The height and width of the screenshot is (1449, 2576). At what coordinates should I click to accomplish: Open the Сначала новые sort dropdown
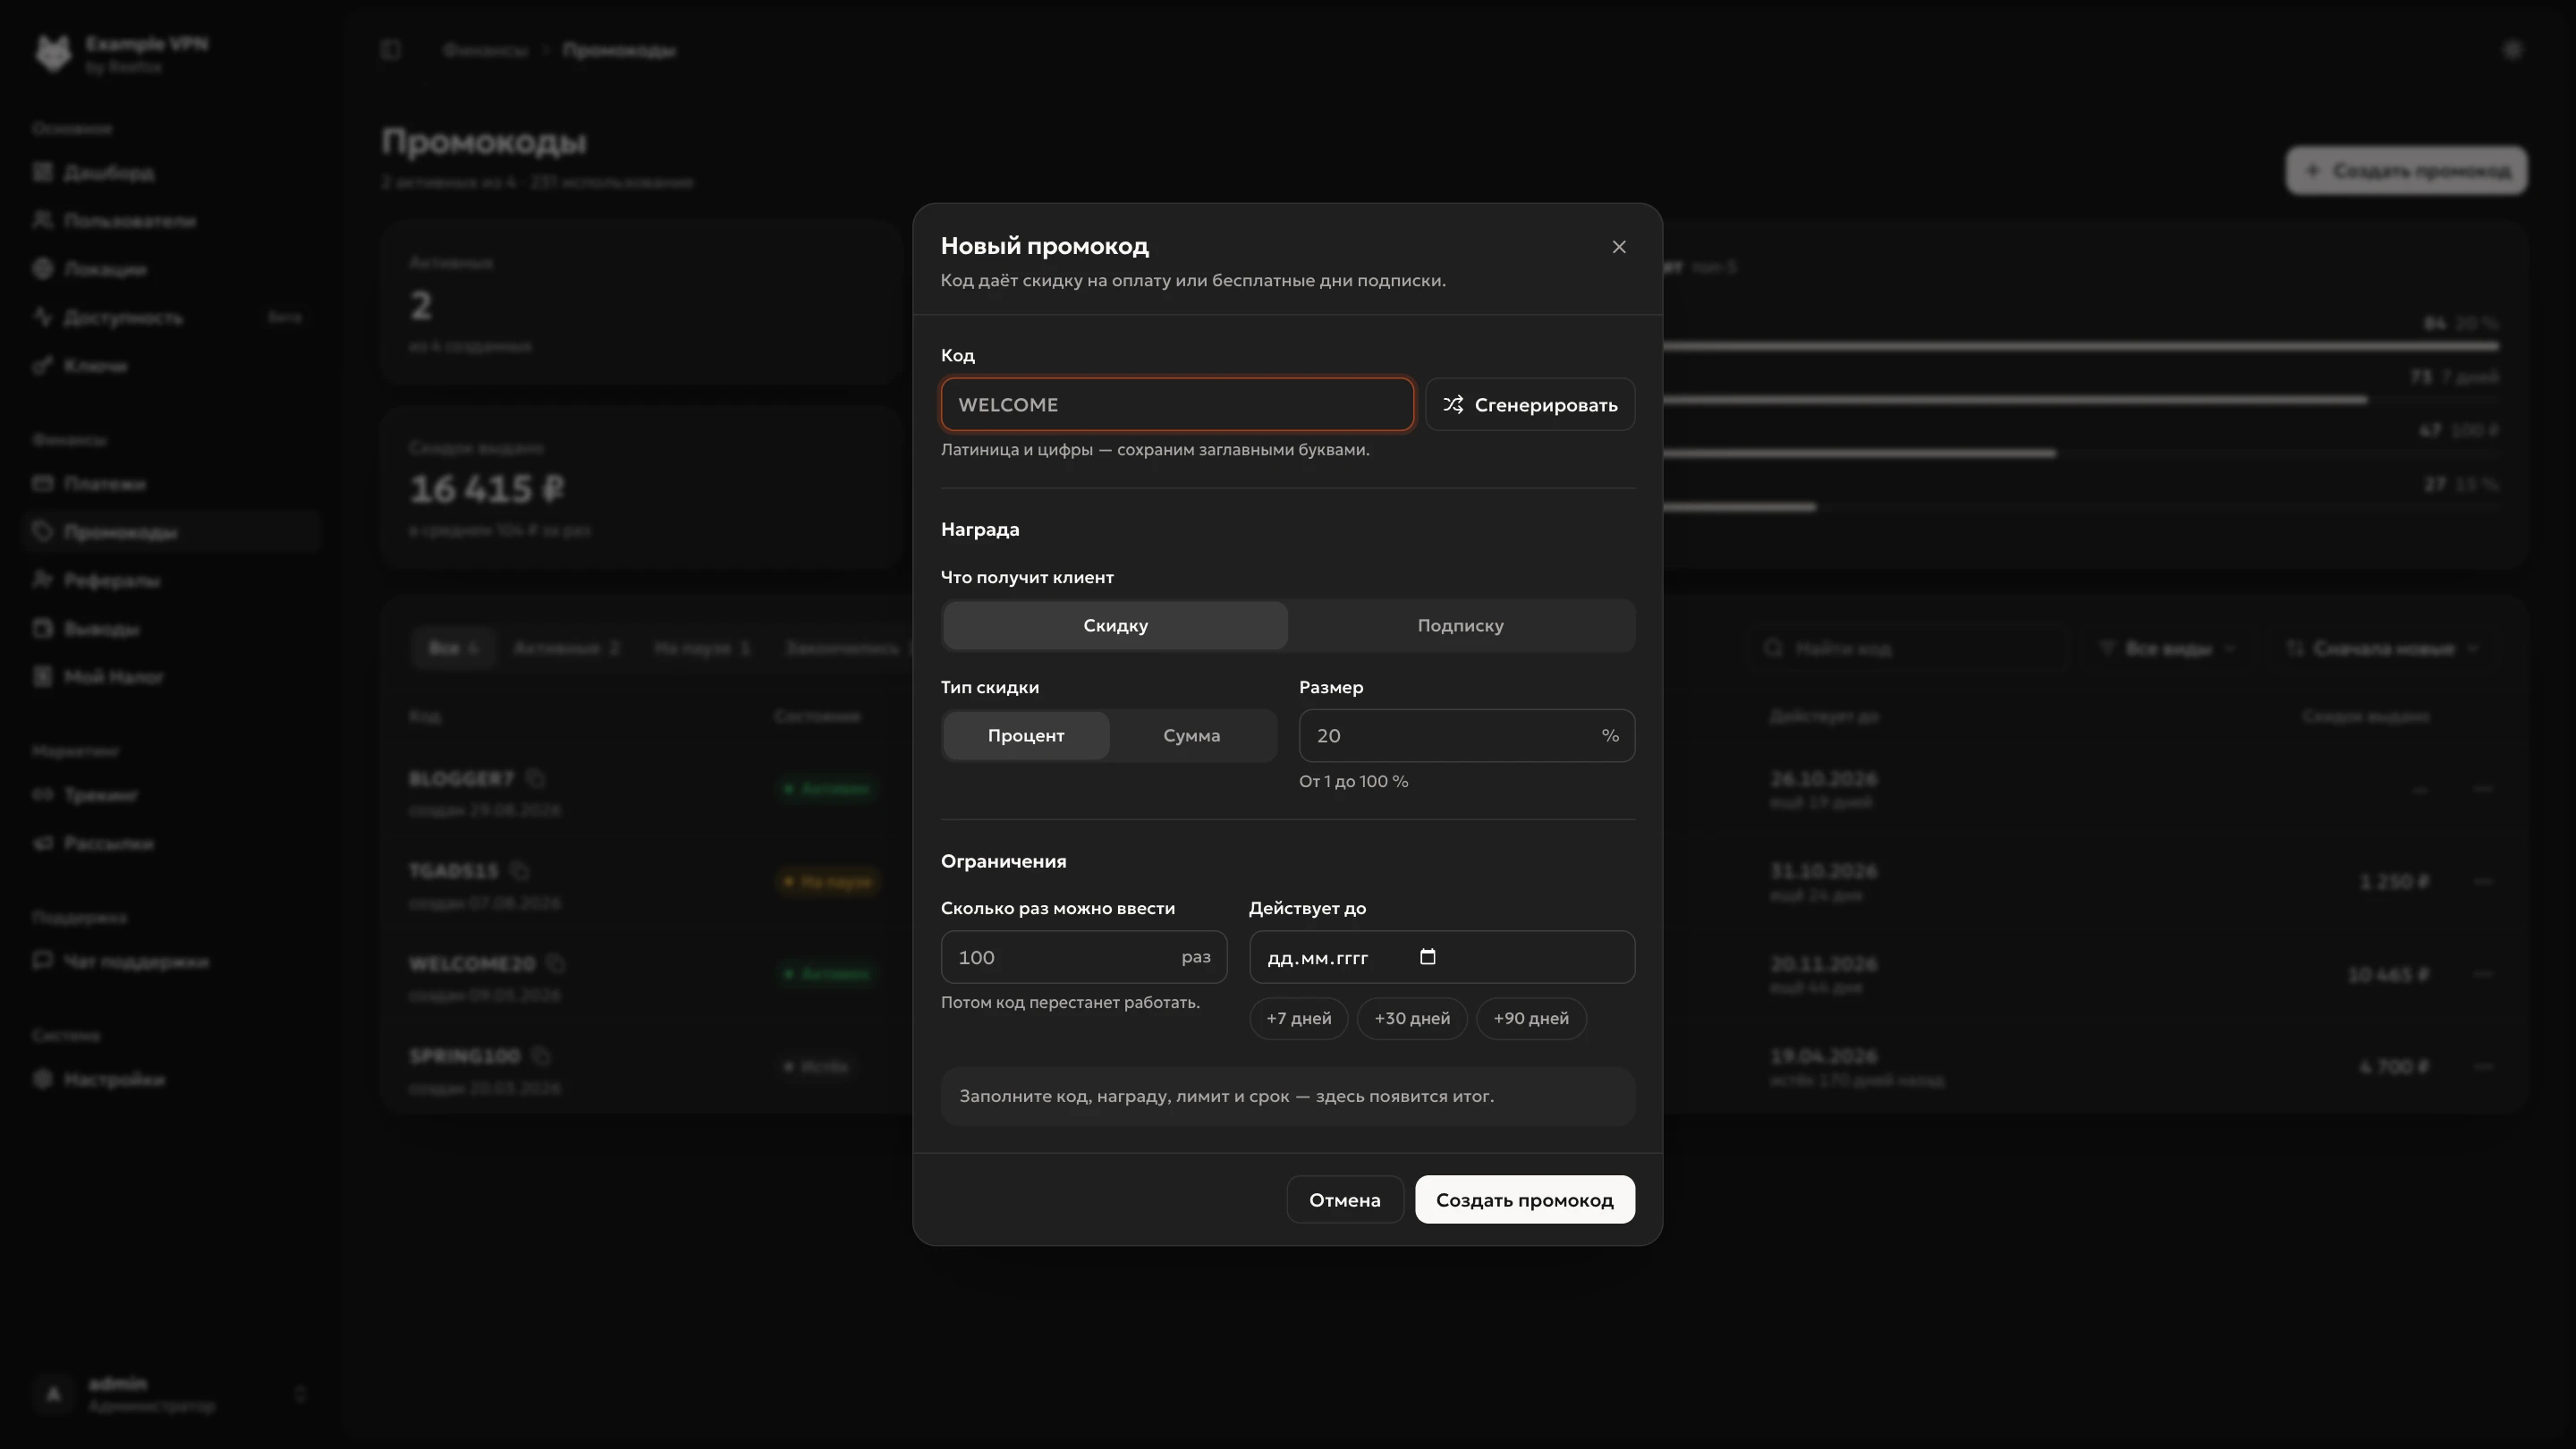(2382, 649)
